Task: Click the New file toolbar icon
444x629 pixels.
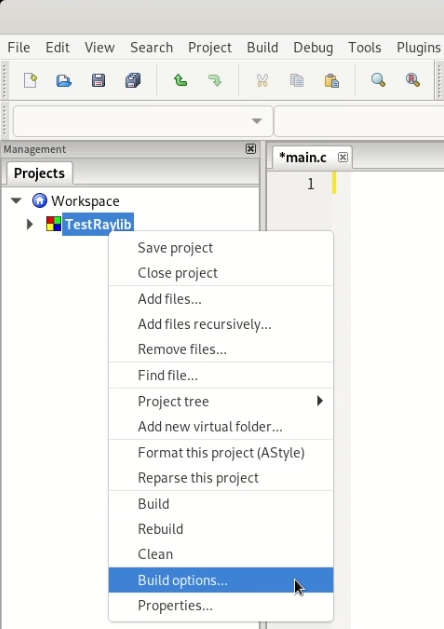Action: click(x=30, y=81)
